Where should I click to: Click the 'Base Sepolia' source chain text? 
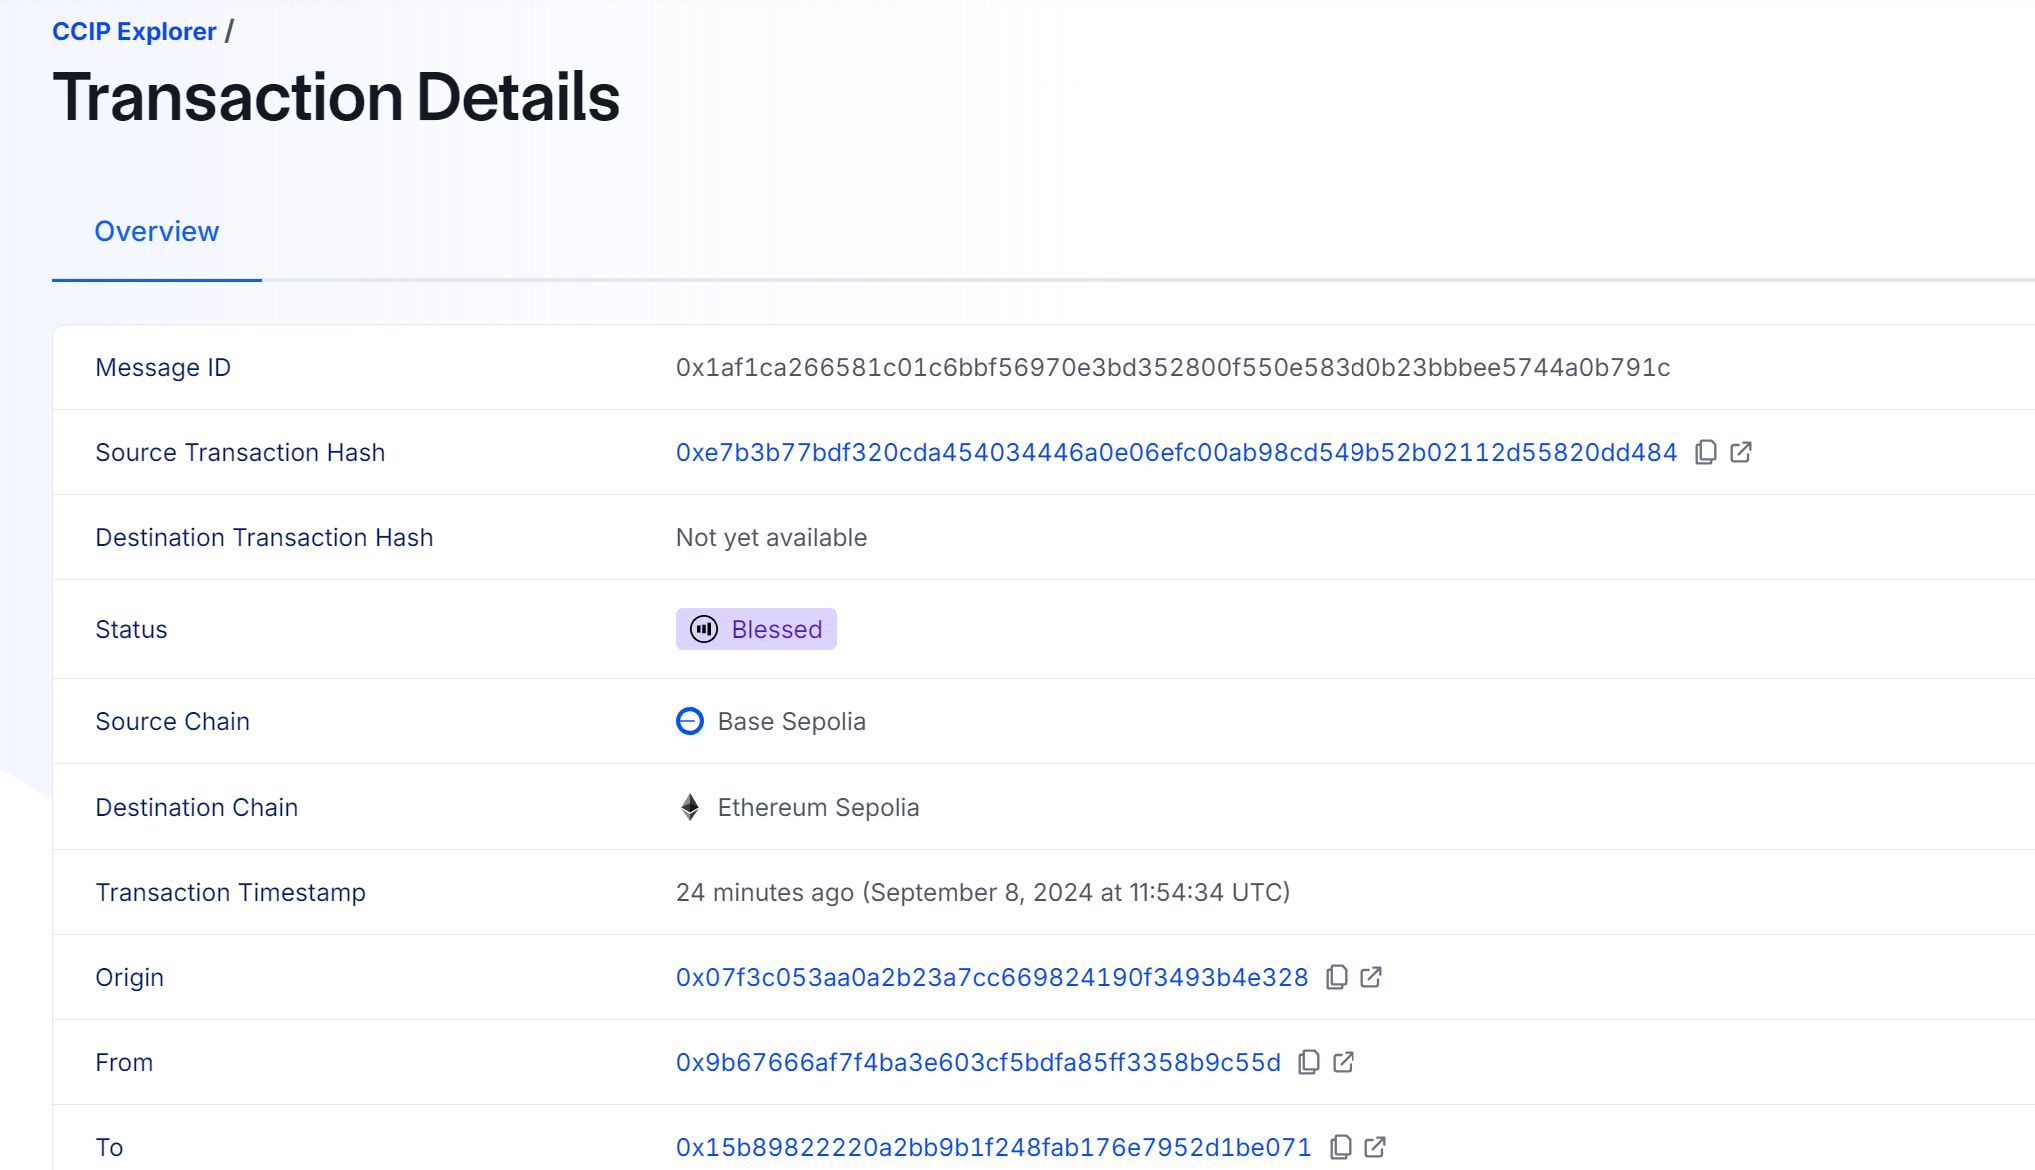[x=792, y=721]
